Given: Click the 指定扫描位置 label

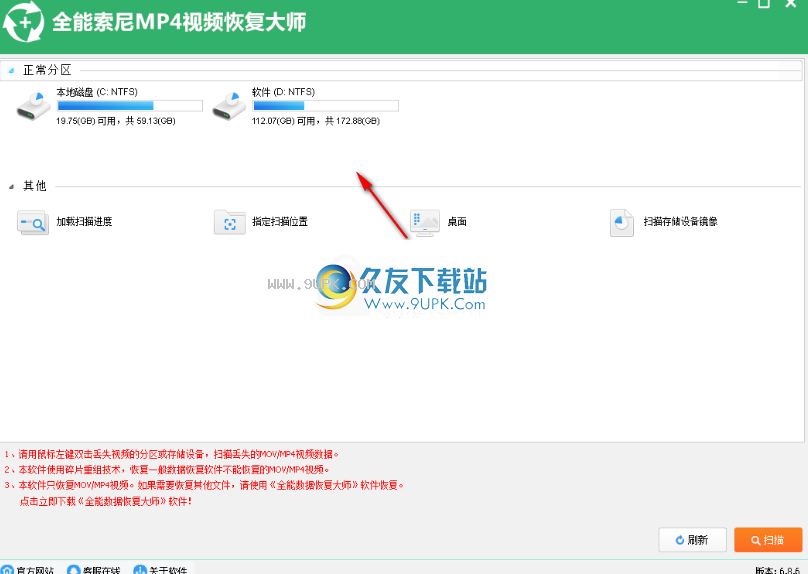Looking at the screenshot, I should [280, 222].
